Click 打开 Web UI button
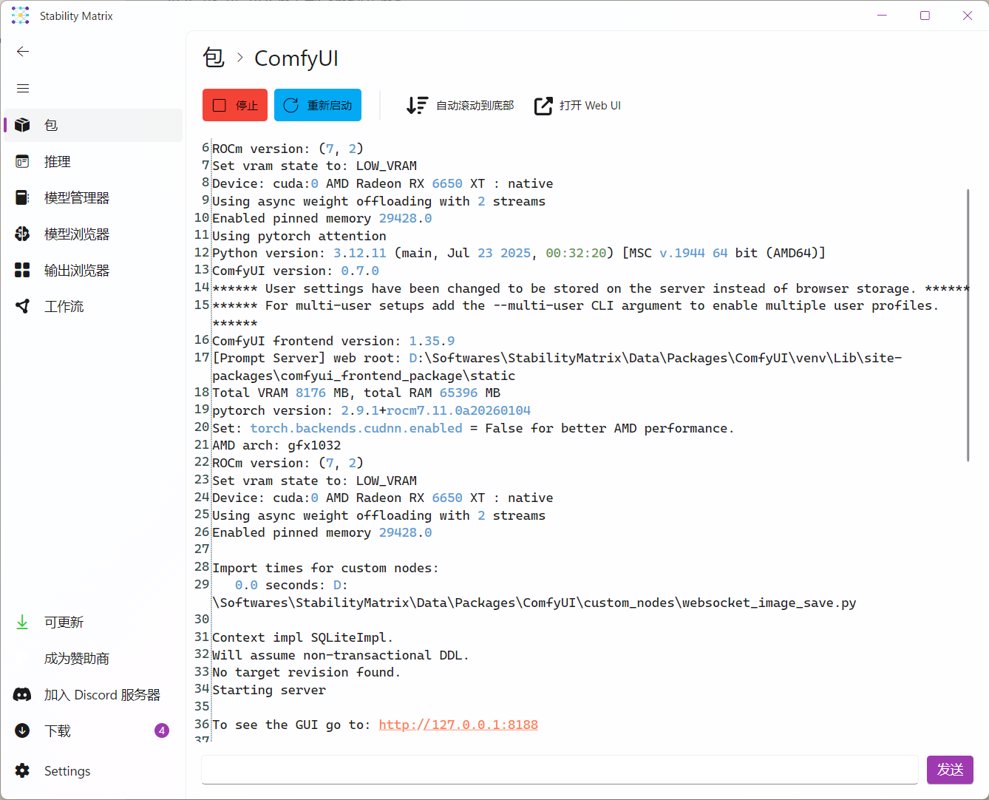989x800 pixels. click(577, 105)
